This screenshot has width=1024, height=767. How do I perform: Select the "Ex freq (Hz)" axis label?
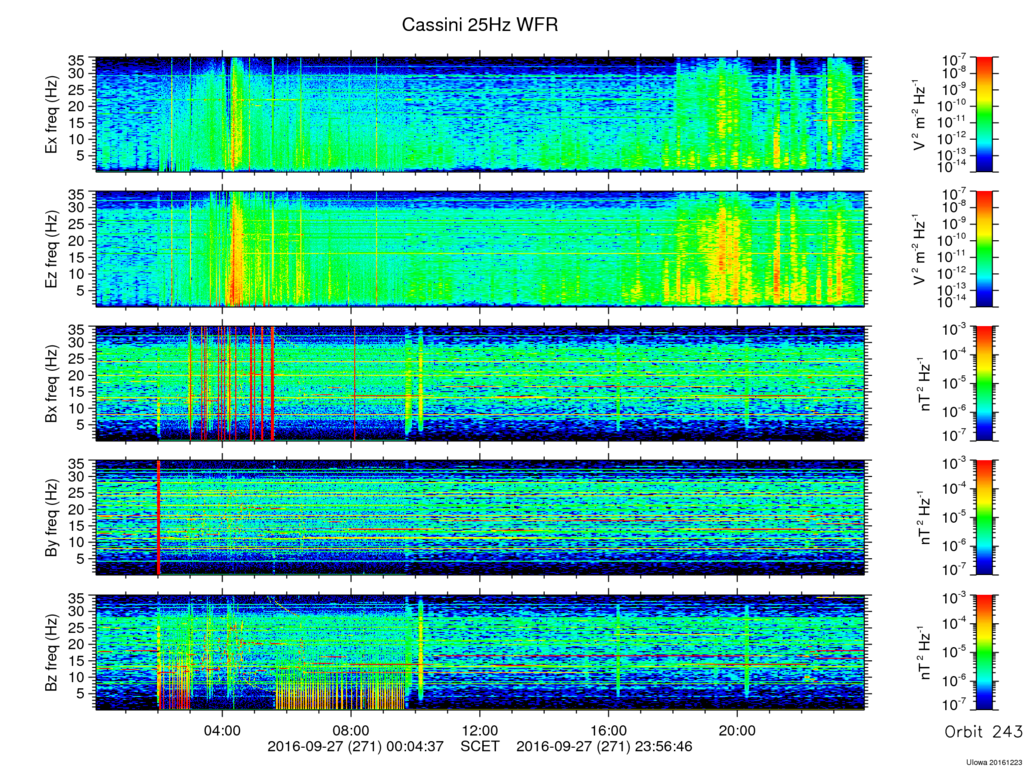click(52, 115)
